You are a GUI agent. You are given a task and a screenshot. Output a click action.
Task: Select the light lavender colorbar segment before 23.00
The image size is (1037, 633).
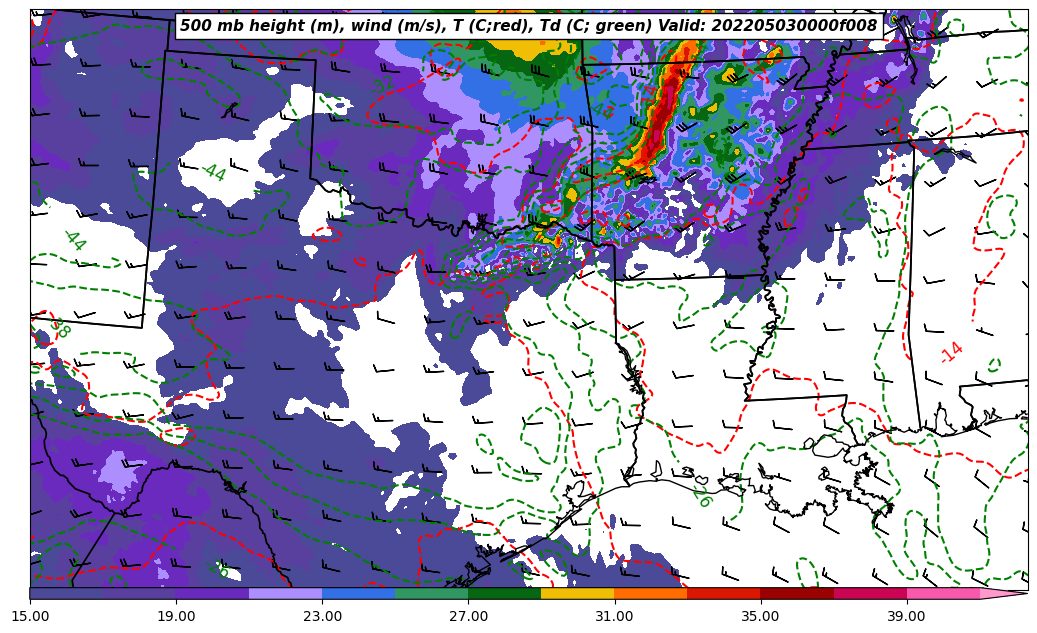click(286, 594)
